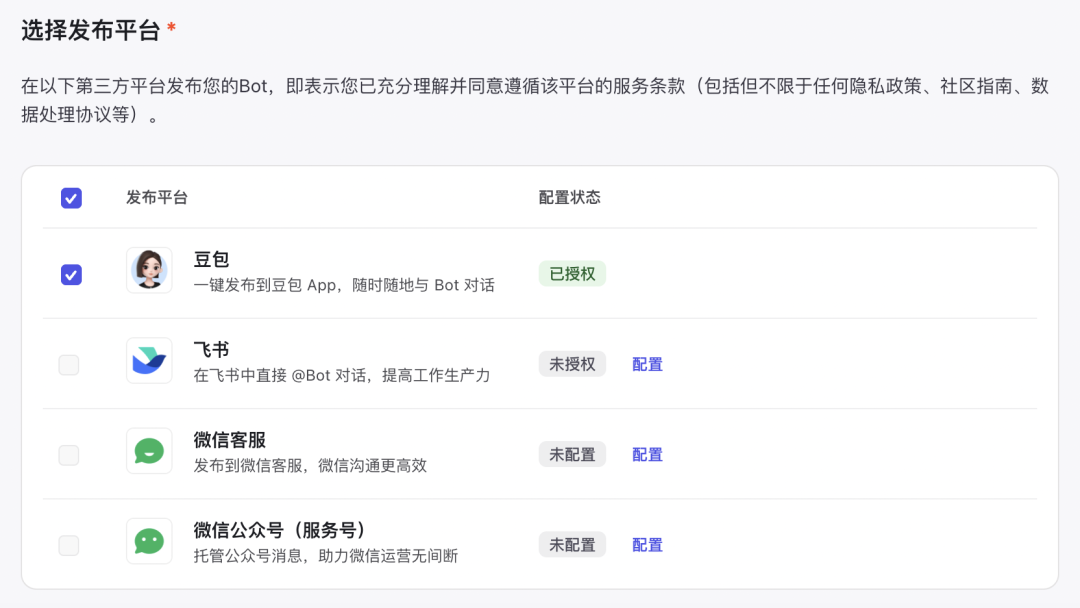Select the 微信公众号（服务号）platform name
The image size is (1080, 608).
coord(280,530)
